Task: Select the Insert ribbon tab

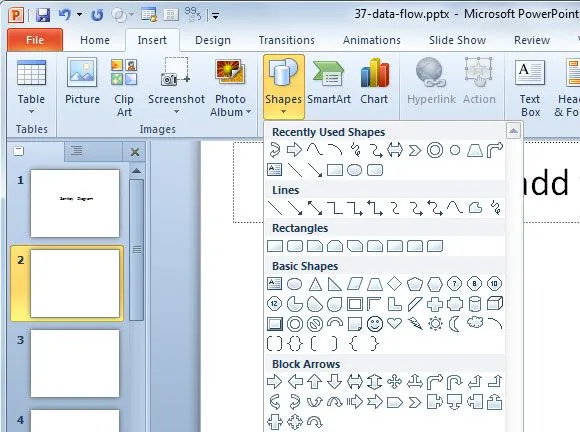Action: 152,40
